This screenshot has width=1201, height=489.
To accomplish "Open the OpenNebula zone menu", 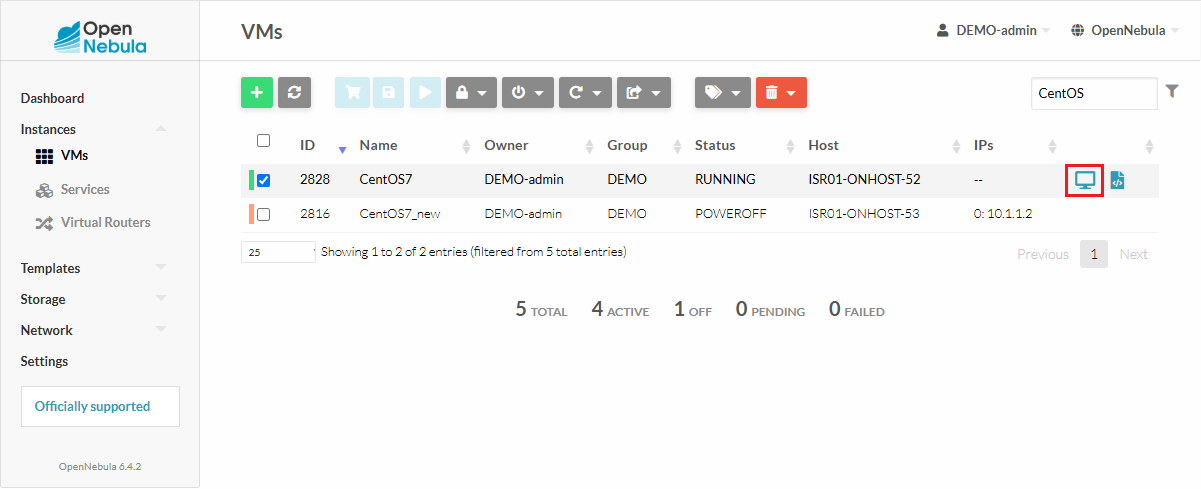I will (x=1125, y=30).
